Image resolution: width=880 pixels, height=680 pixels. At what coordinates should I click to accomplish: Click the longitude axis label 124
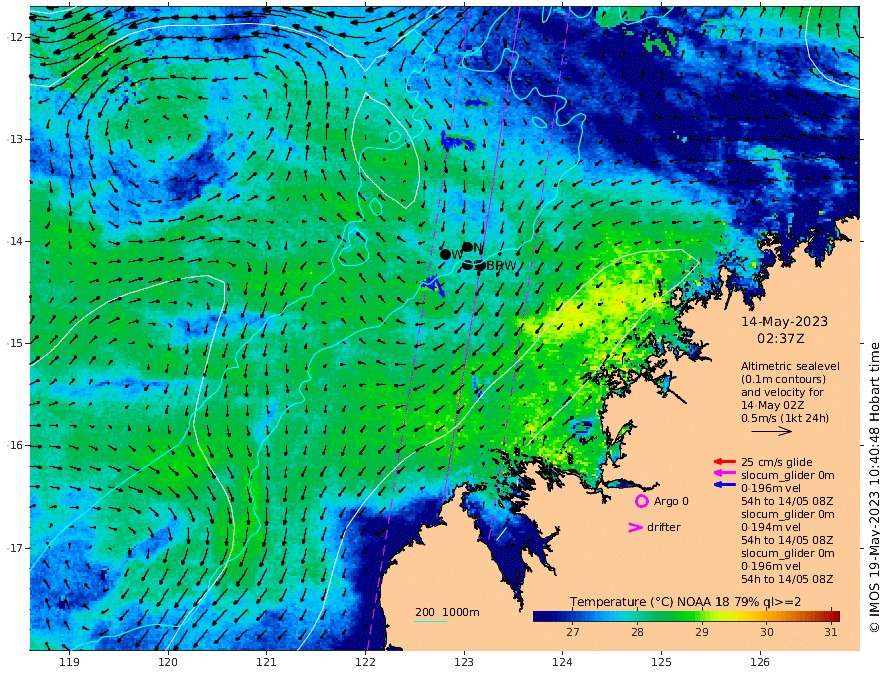click(562, 662)
